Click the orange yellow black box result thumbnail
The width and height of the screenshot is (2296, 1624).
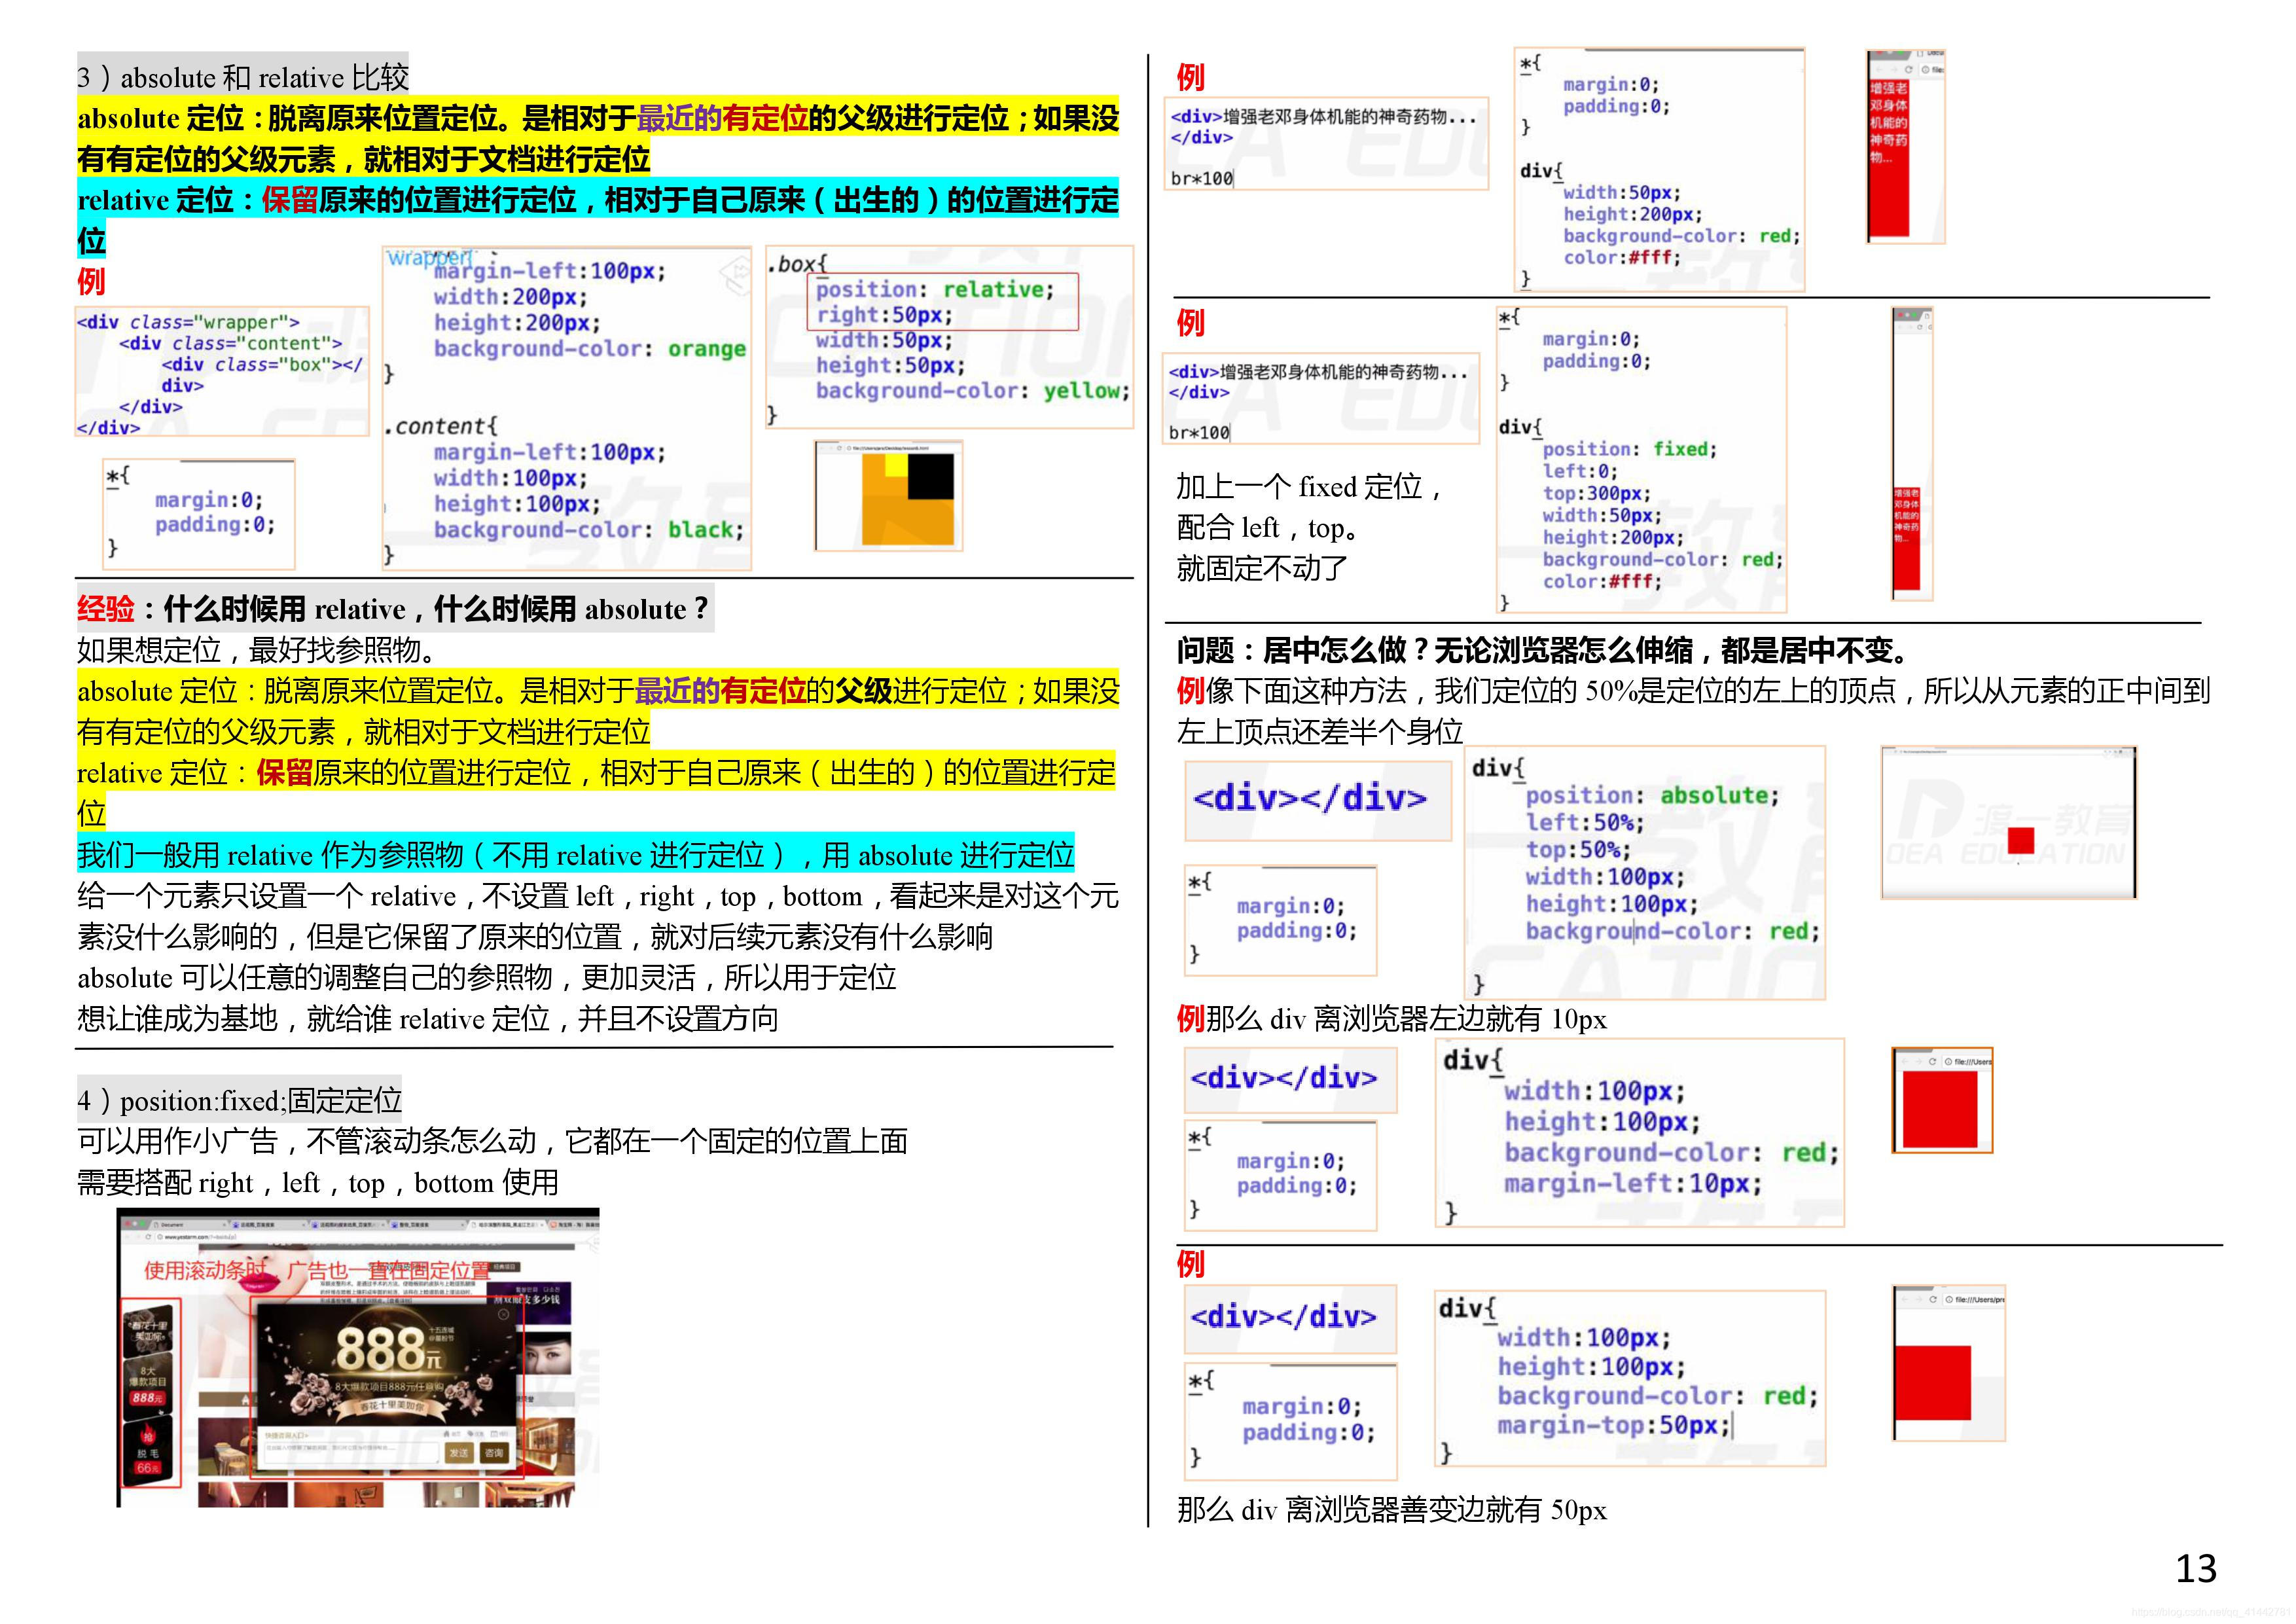[888, 497]
